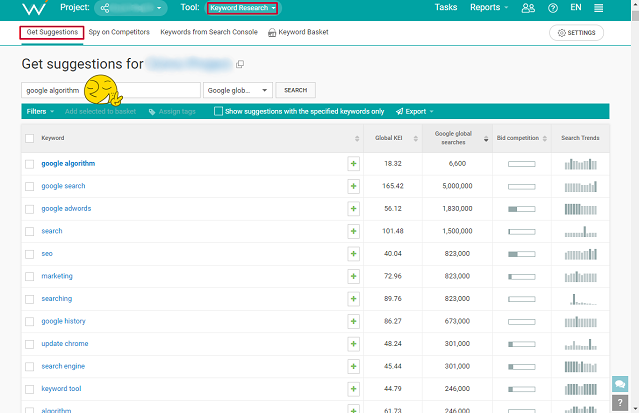Enable show suggestions with specified keywords only
This screenshot has width=639, height=413.
tap(218, 111)
